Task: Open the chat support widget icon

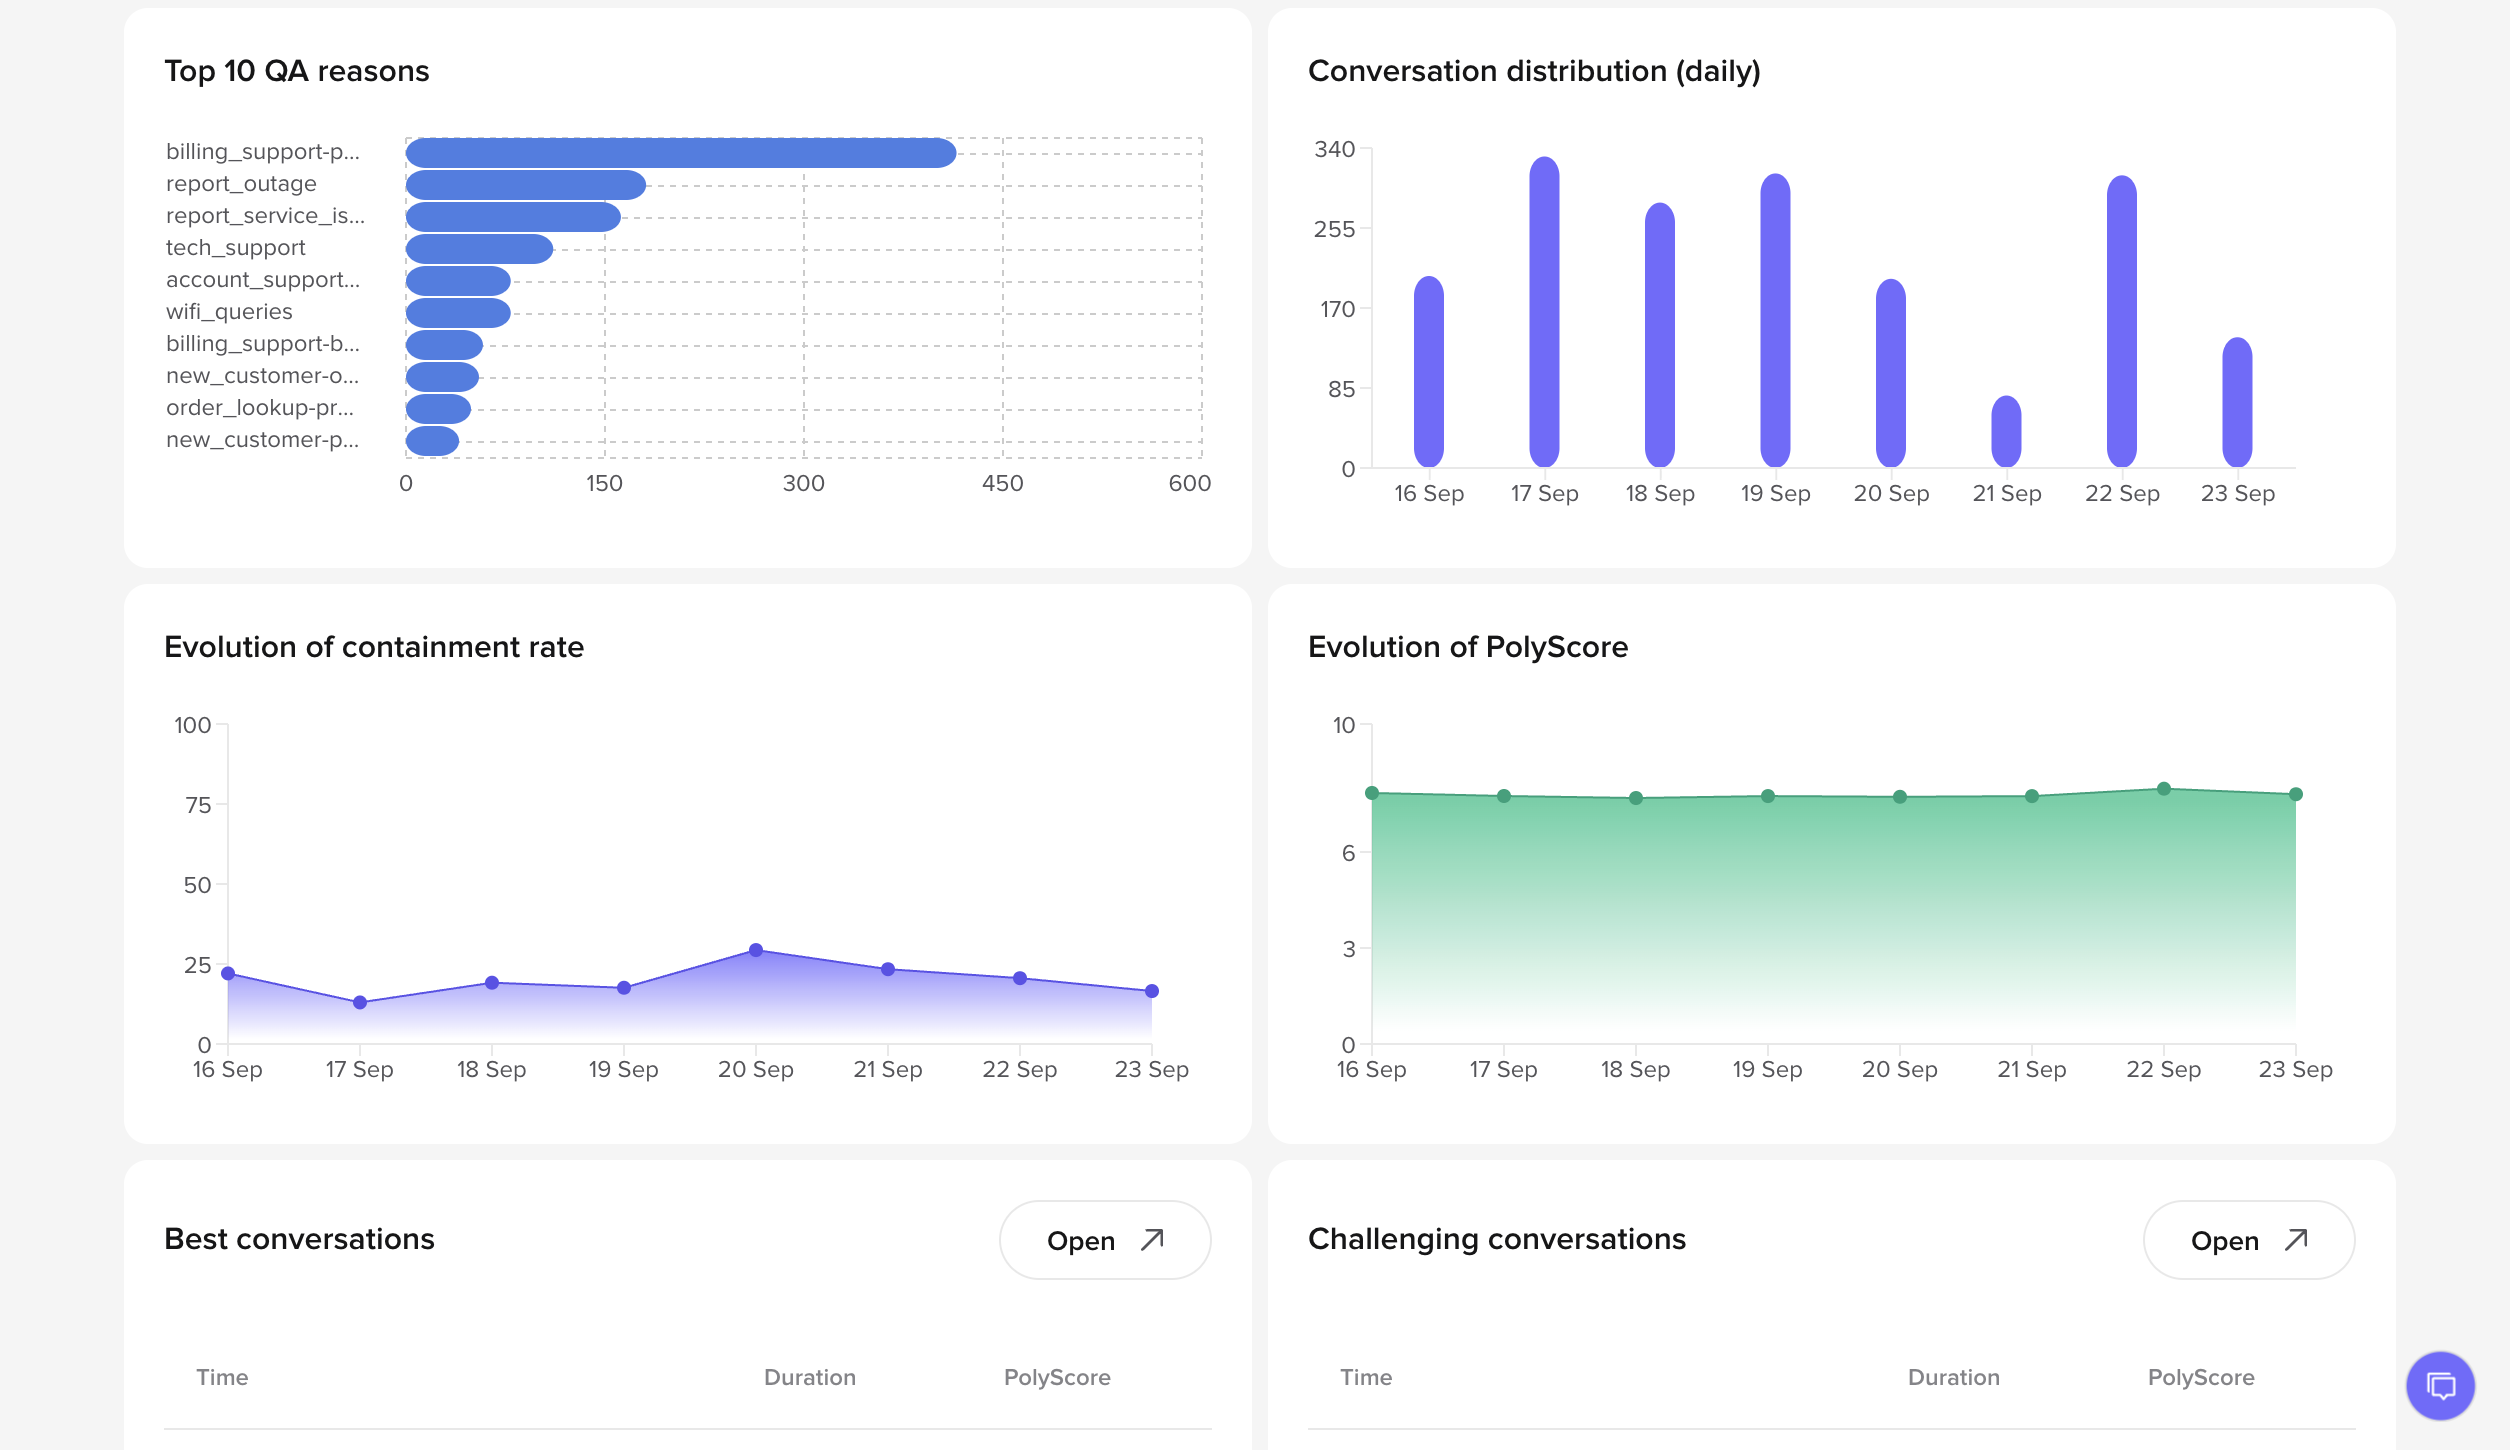Action: coord(2440,1386)
